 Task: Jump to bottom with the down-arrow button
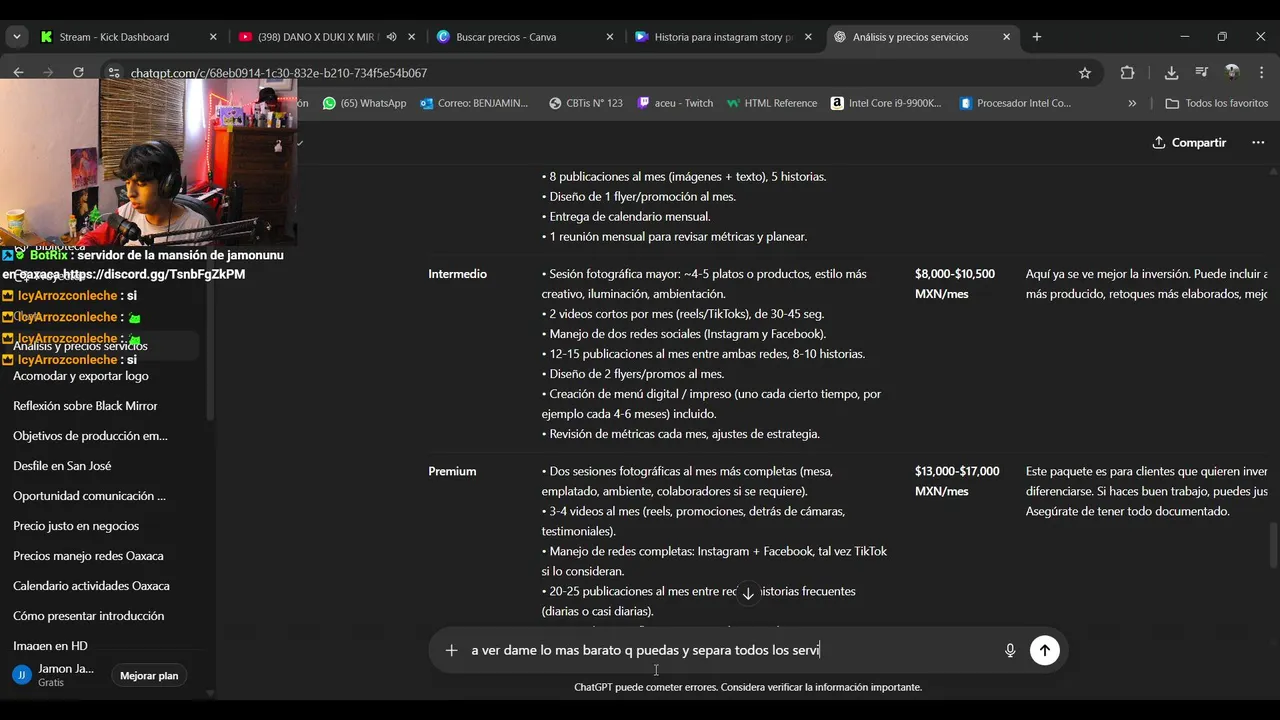tap(748, 594)
